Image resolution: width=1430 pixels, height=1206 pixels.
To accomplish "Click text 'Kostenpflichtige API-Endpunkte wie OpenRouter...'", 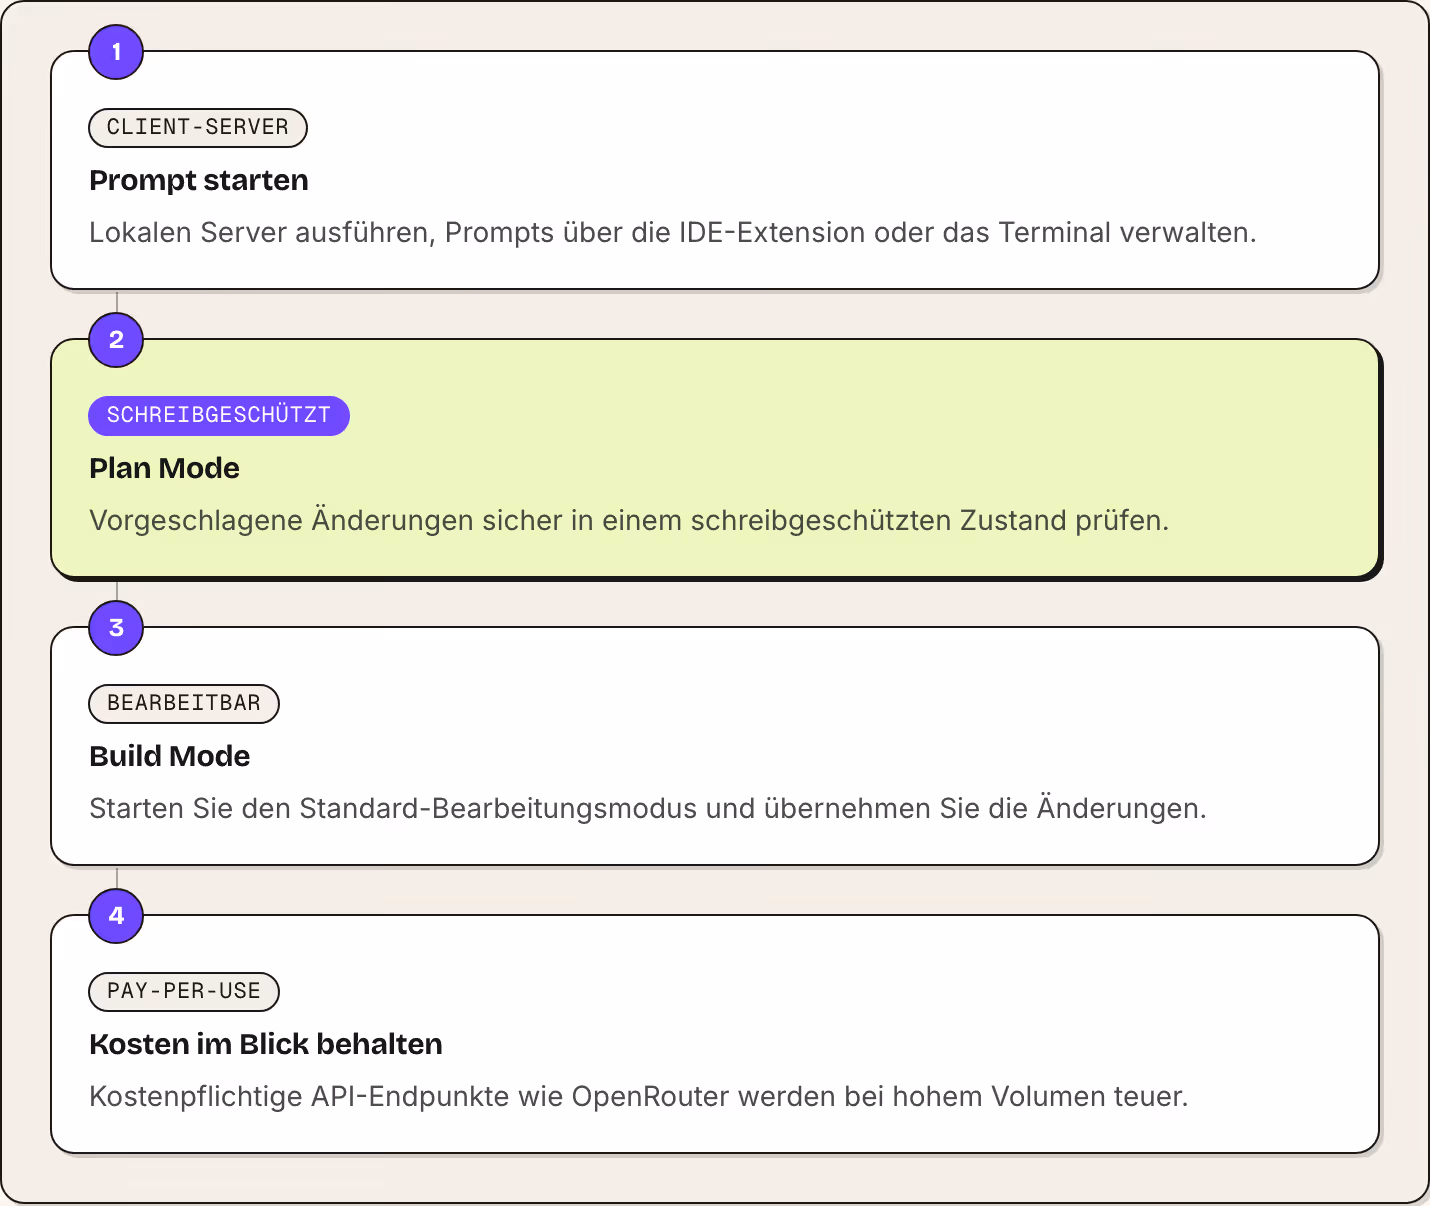I will pyautogui.click(x=639, y=1096).
